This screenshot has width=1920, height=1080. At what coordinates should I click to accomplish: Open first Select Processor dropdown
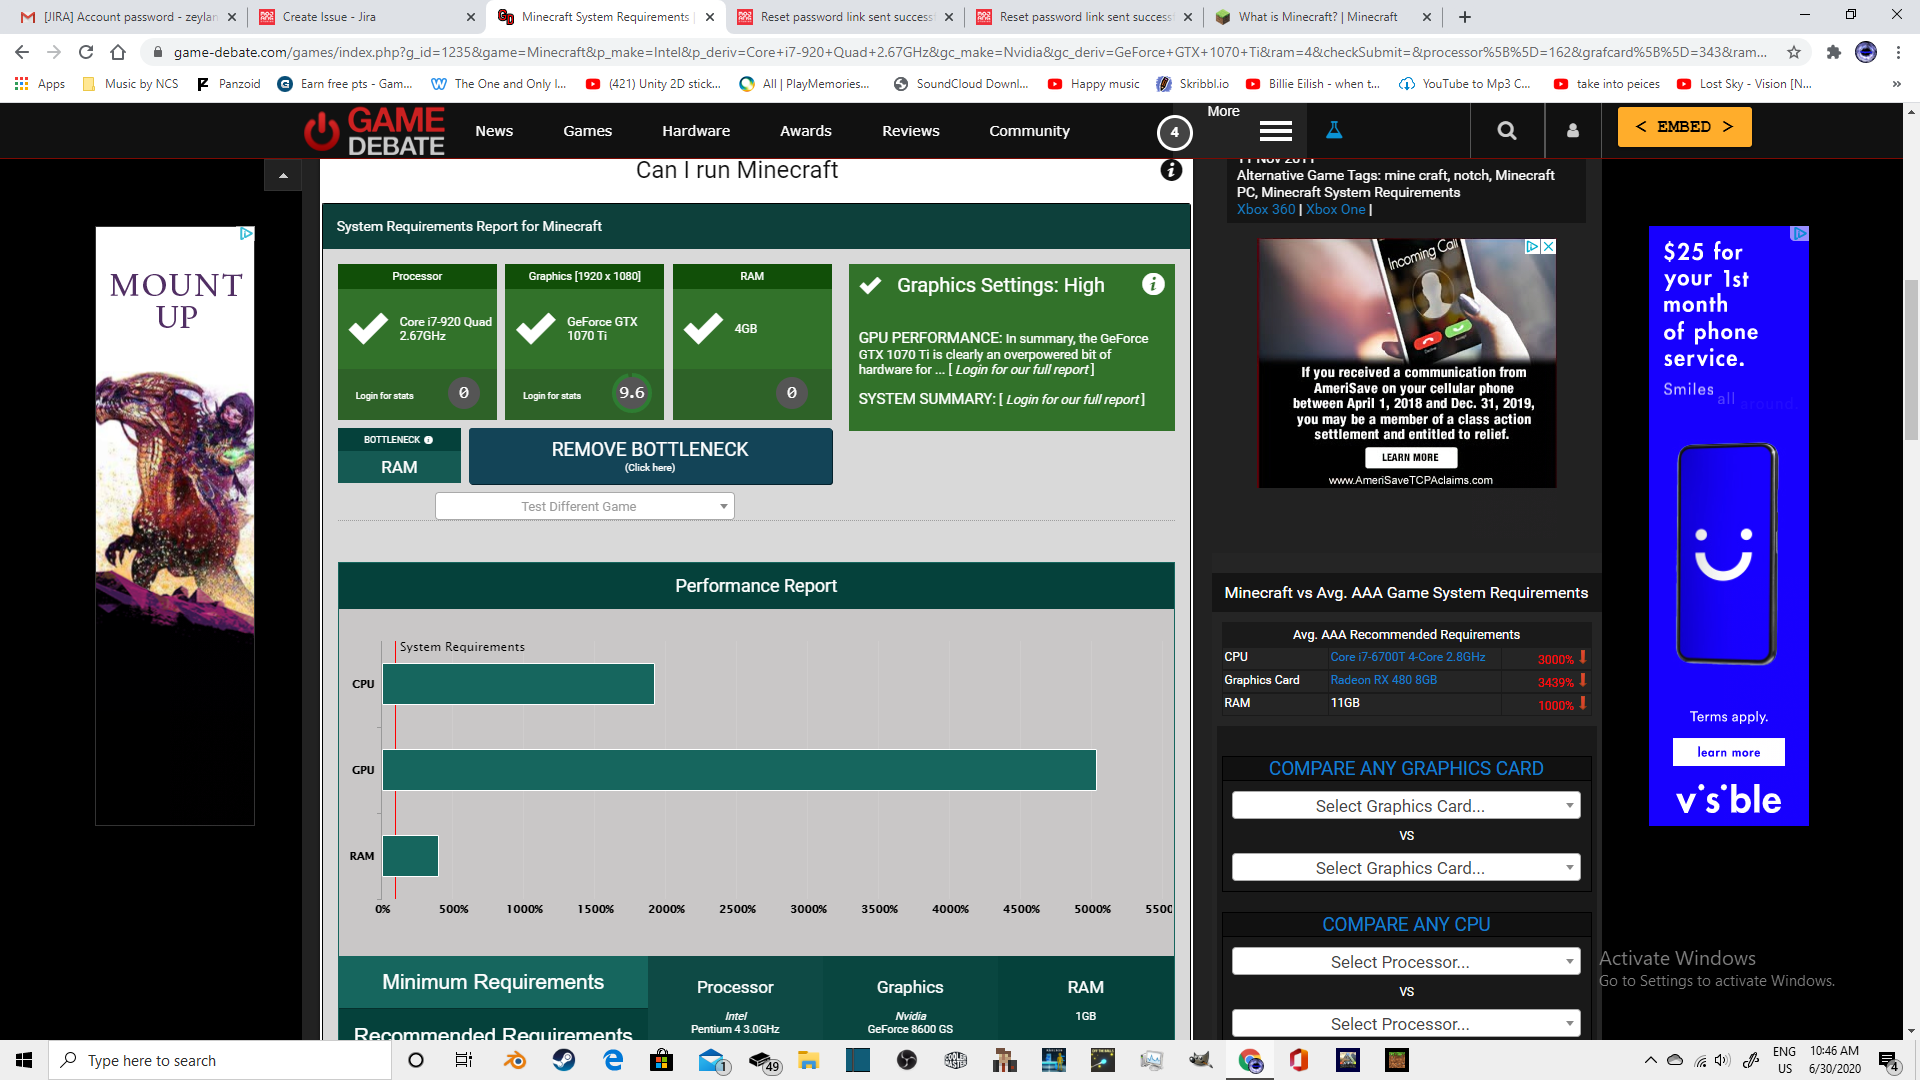pos(1405,962)
